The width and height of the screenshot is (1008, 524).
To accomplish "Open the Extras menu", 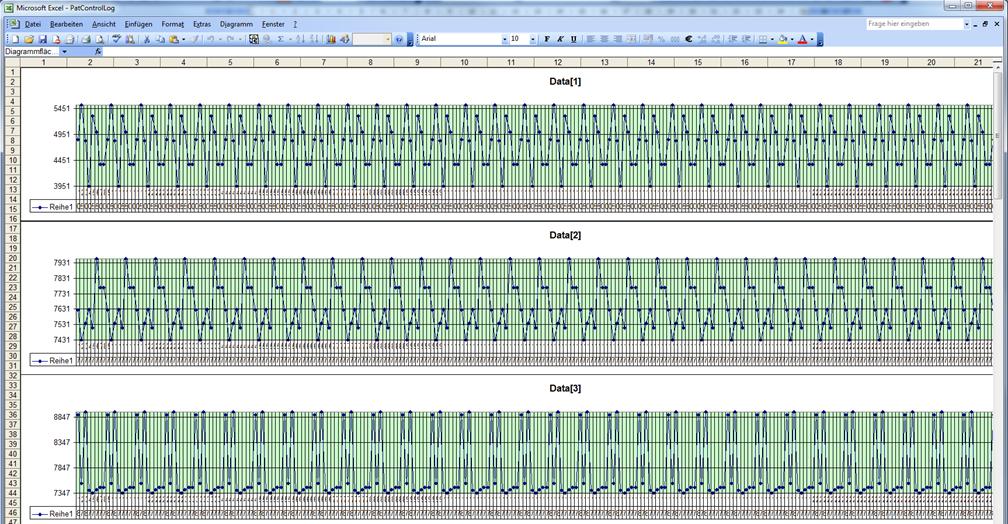I will tap(202, 24).
